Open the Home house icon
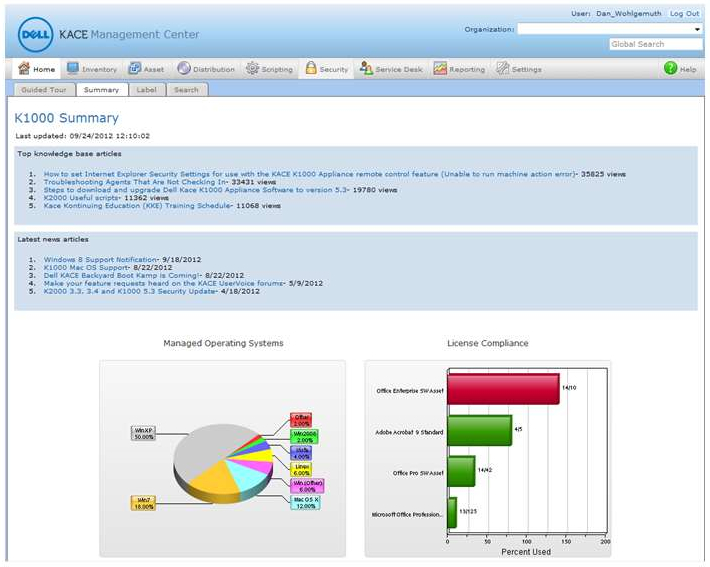This screenshot has height=567, width=710. 24,68
